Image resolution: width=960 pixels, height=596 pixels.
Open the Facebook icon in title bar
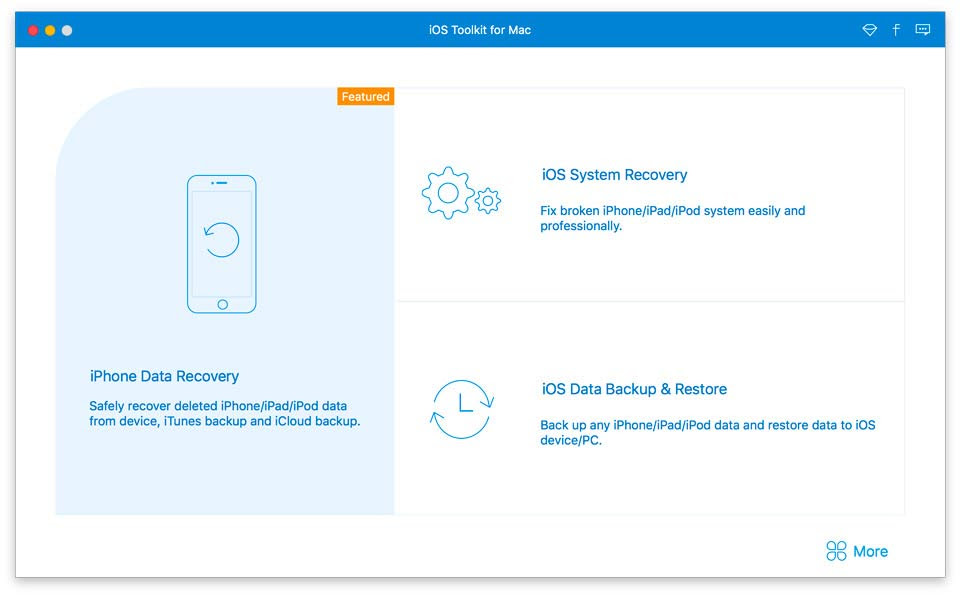(x=896, y=29)
